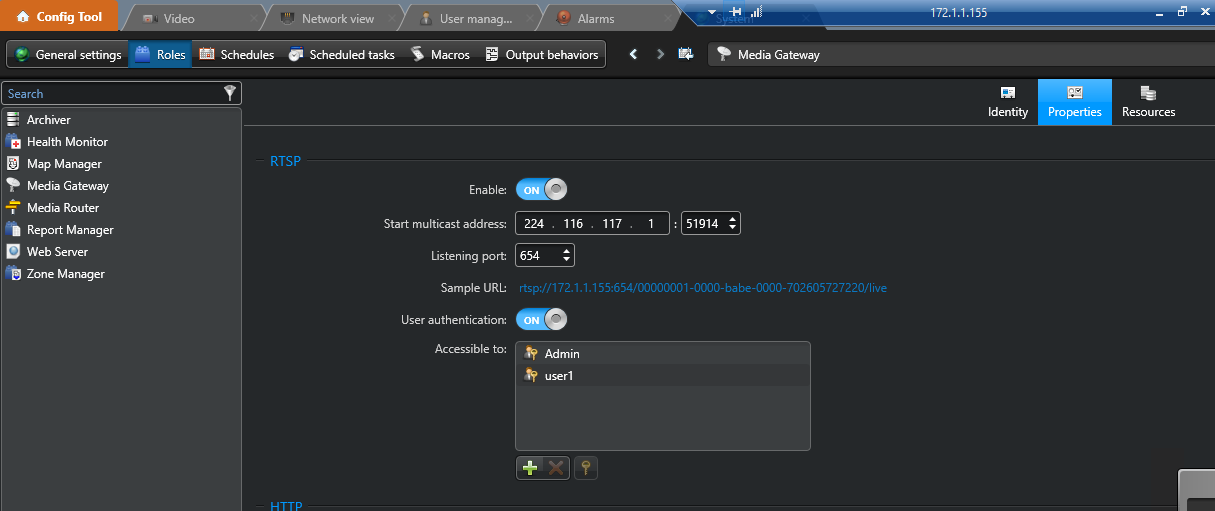This screenshot has height=511, width=1215.
Task: Open the Macros section
Action: coord(440,55)
